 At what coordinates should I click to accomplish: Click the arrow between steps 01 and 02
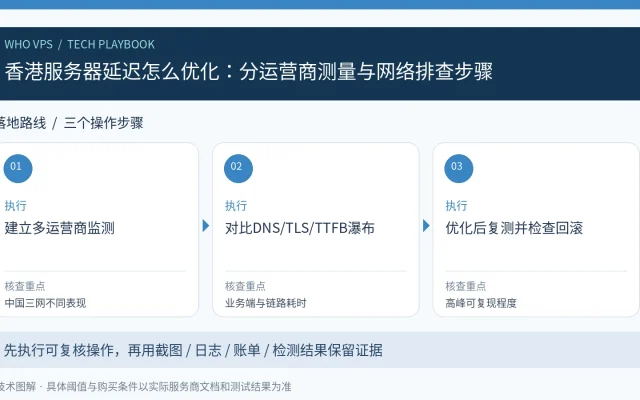pyautogui.click(x=206, y=226)
